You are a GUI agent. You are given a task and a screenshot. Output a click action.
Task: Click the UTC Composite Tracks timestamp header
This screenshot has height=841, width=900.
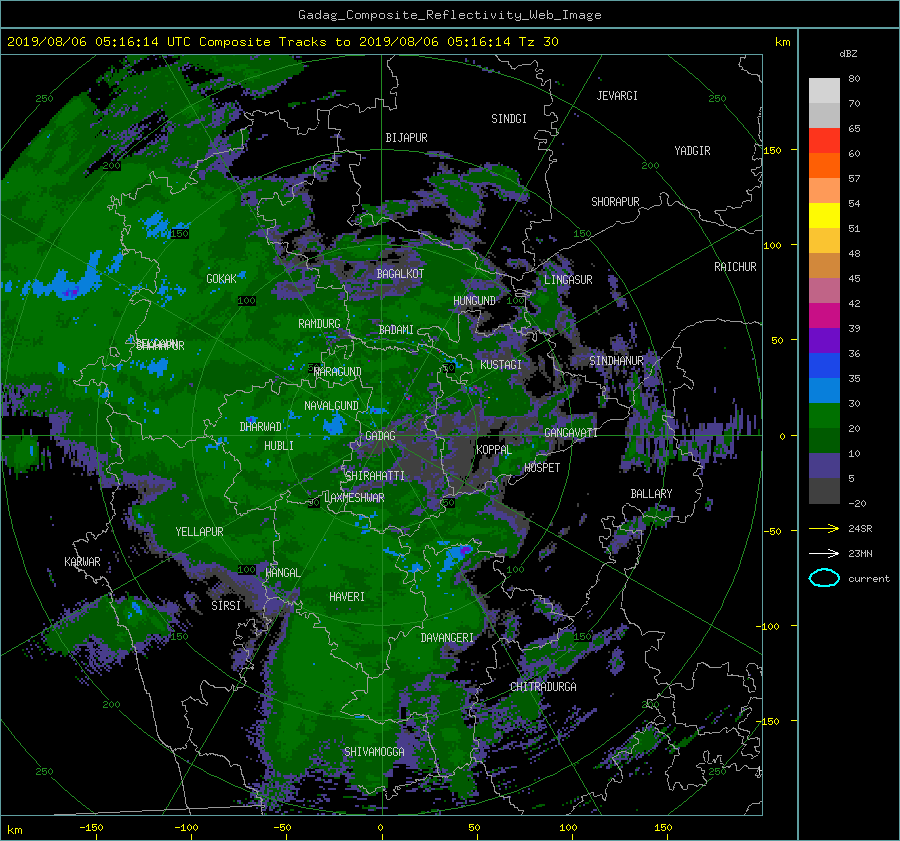tap(282, 41)
